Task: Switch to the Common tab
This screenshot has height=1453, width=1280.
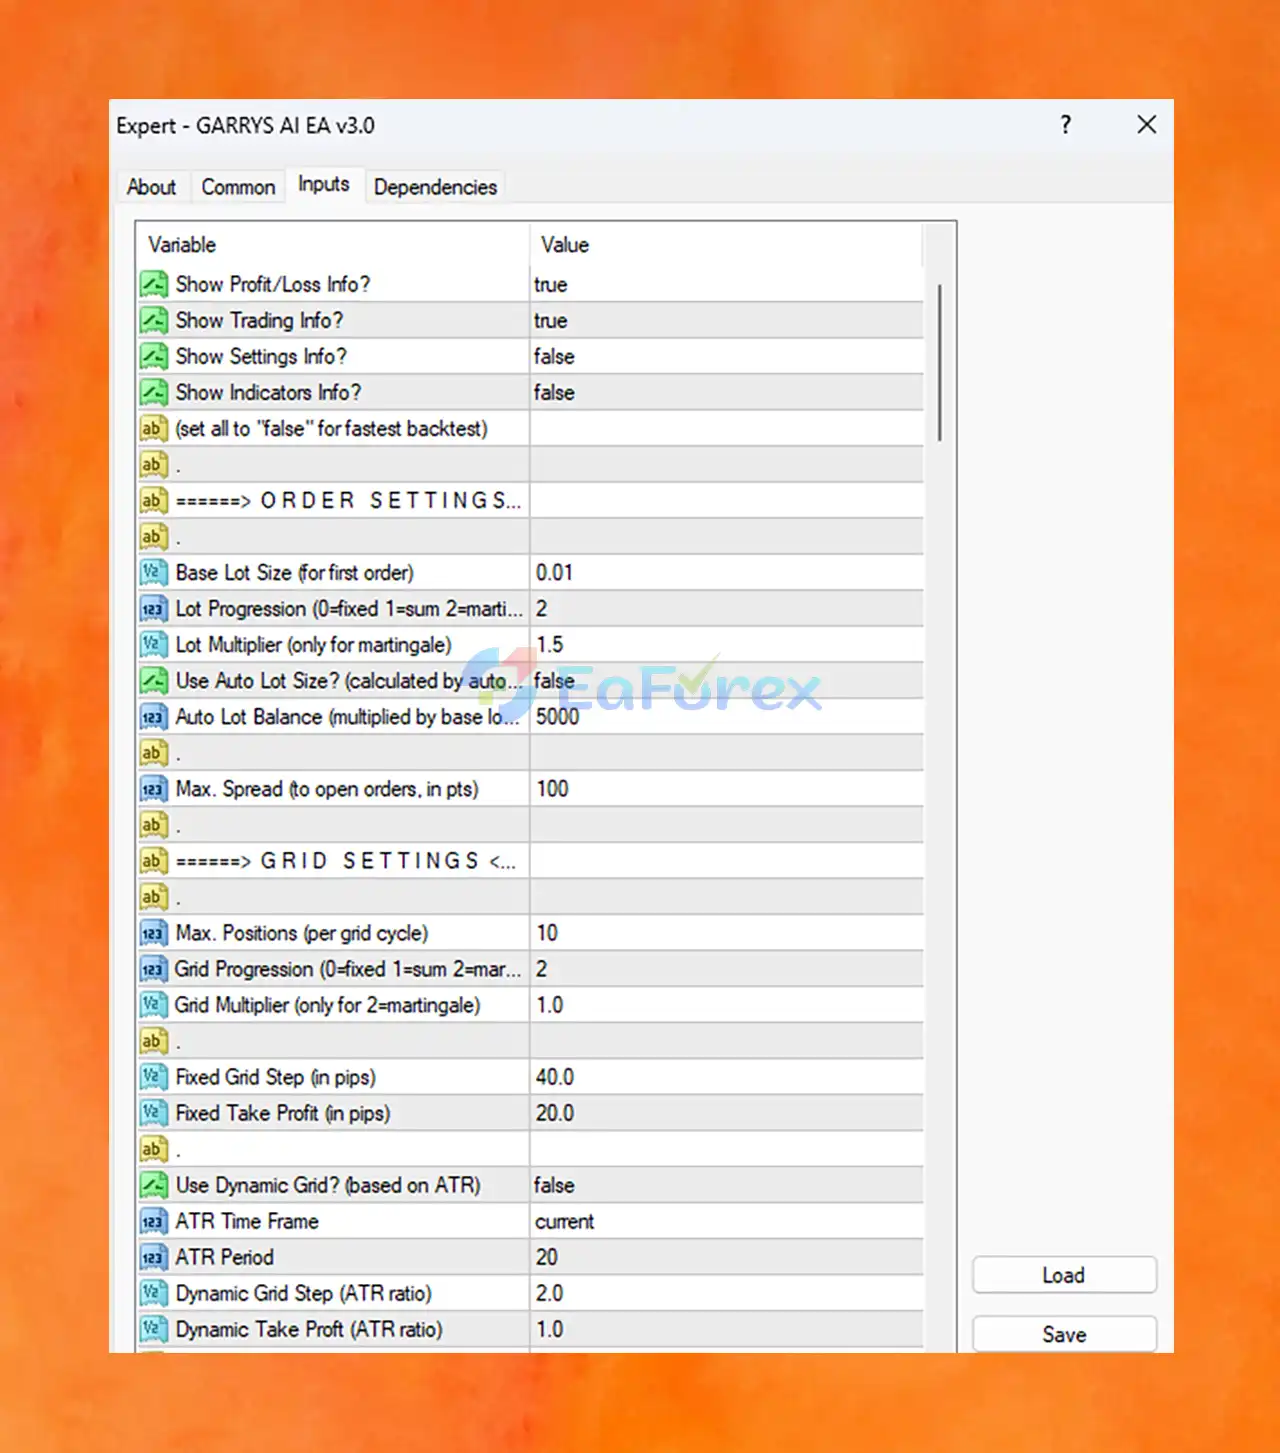Action: [x=238, y=187]
